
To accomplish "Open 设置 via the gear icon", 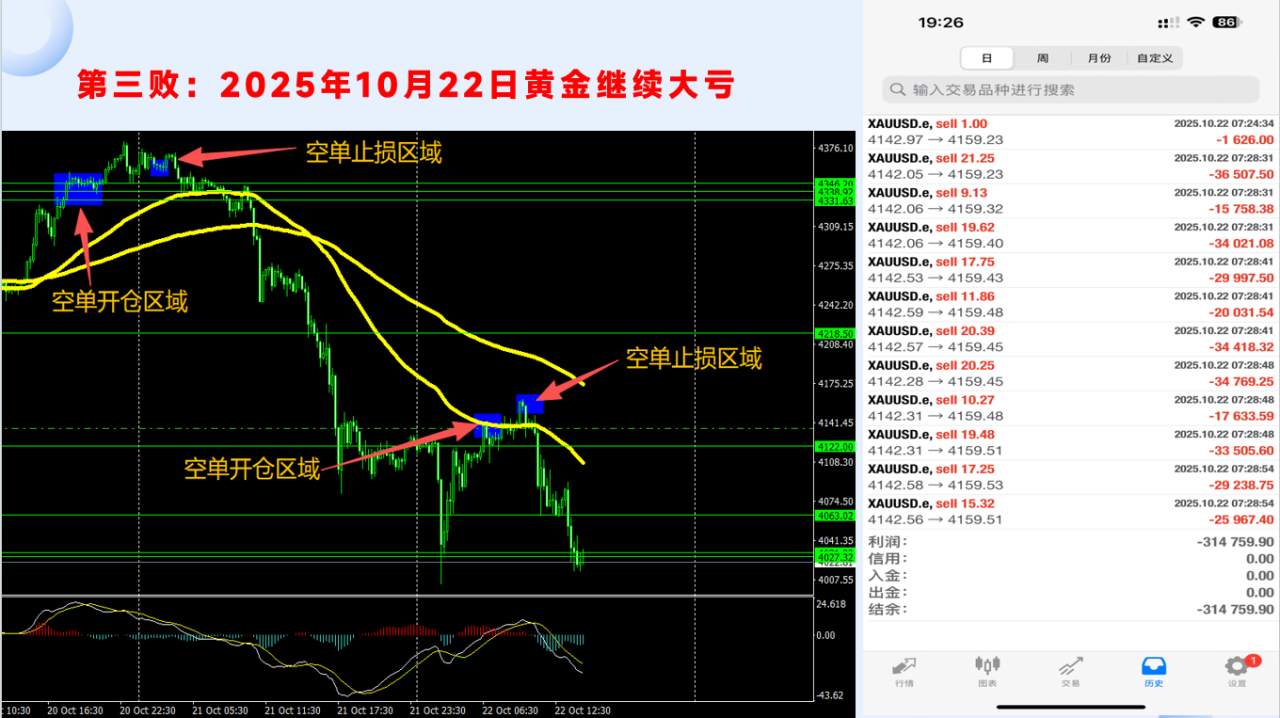I will (1236, 667).
